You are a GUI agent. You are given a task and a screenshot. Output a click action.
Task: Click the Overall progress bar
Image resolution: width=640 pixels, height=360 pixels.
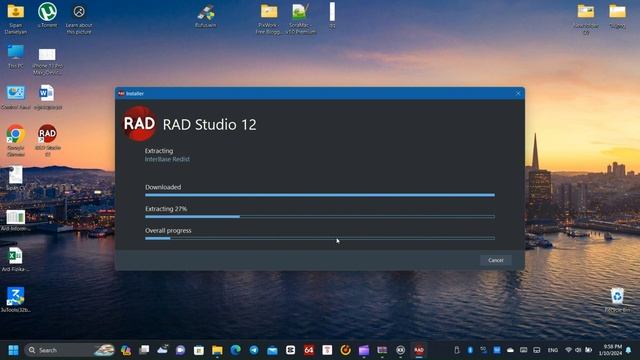[320, 238]
